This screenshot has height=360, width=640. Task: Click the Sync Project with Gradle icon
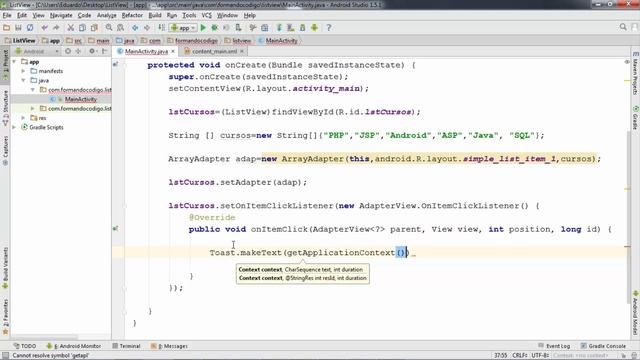click(279, 28)
